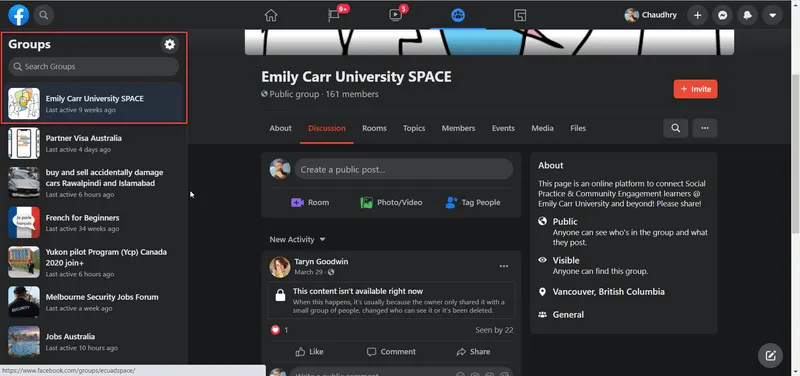Image resolution: width=800 pixels, height=376 pixels.
Task: Open the Facebook Home icon
Action: pyautogui.click(x=271, y=15)
